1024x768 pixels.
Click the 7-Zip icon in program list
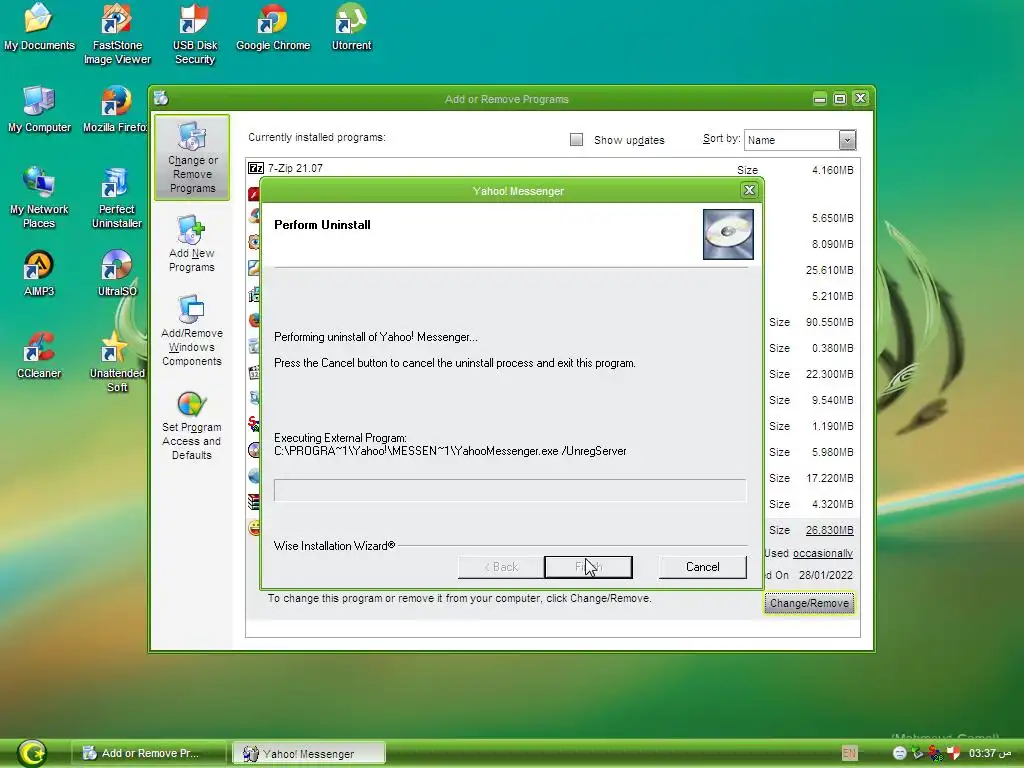(255, 168)
